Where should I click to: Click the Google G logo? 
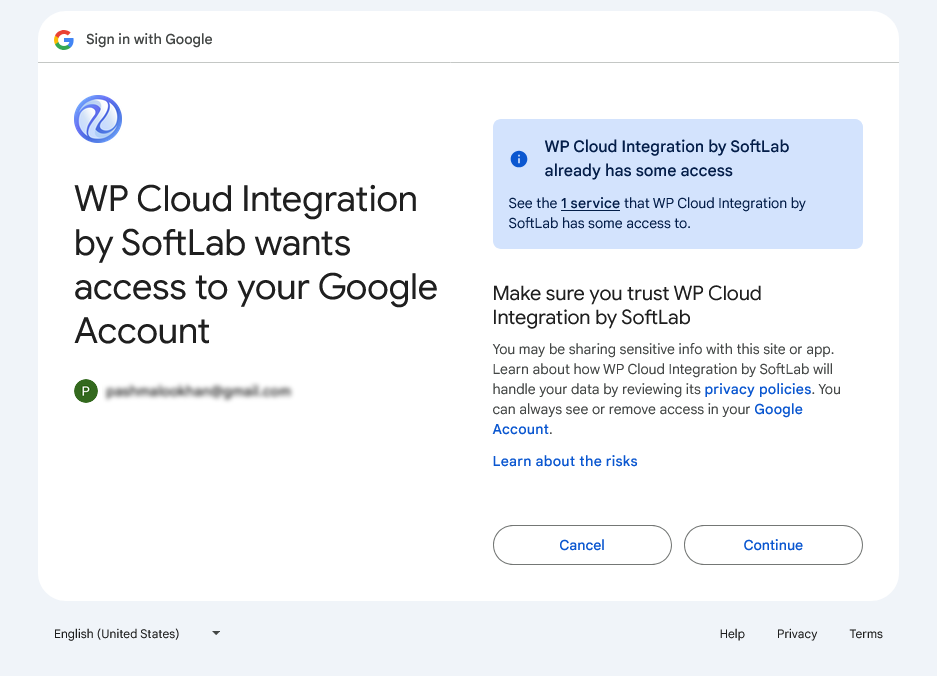[x=64, y=39]
